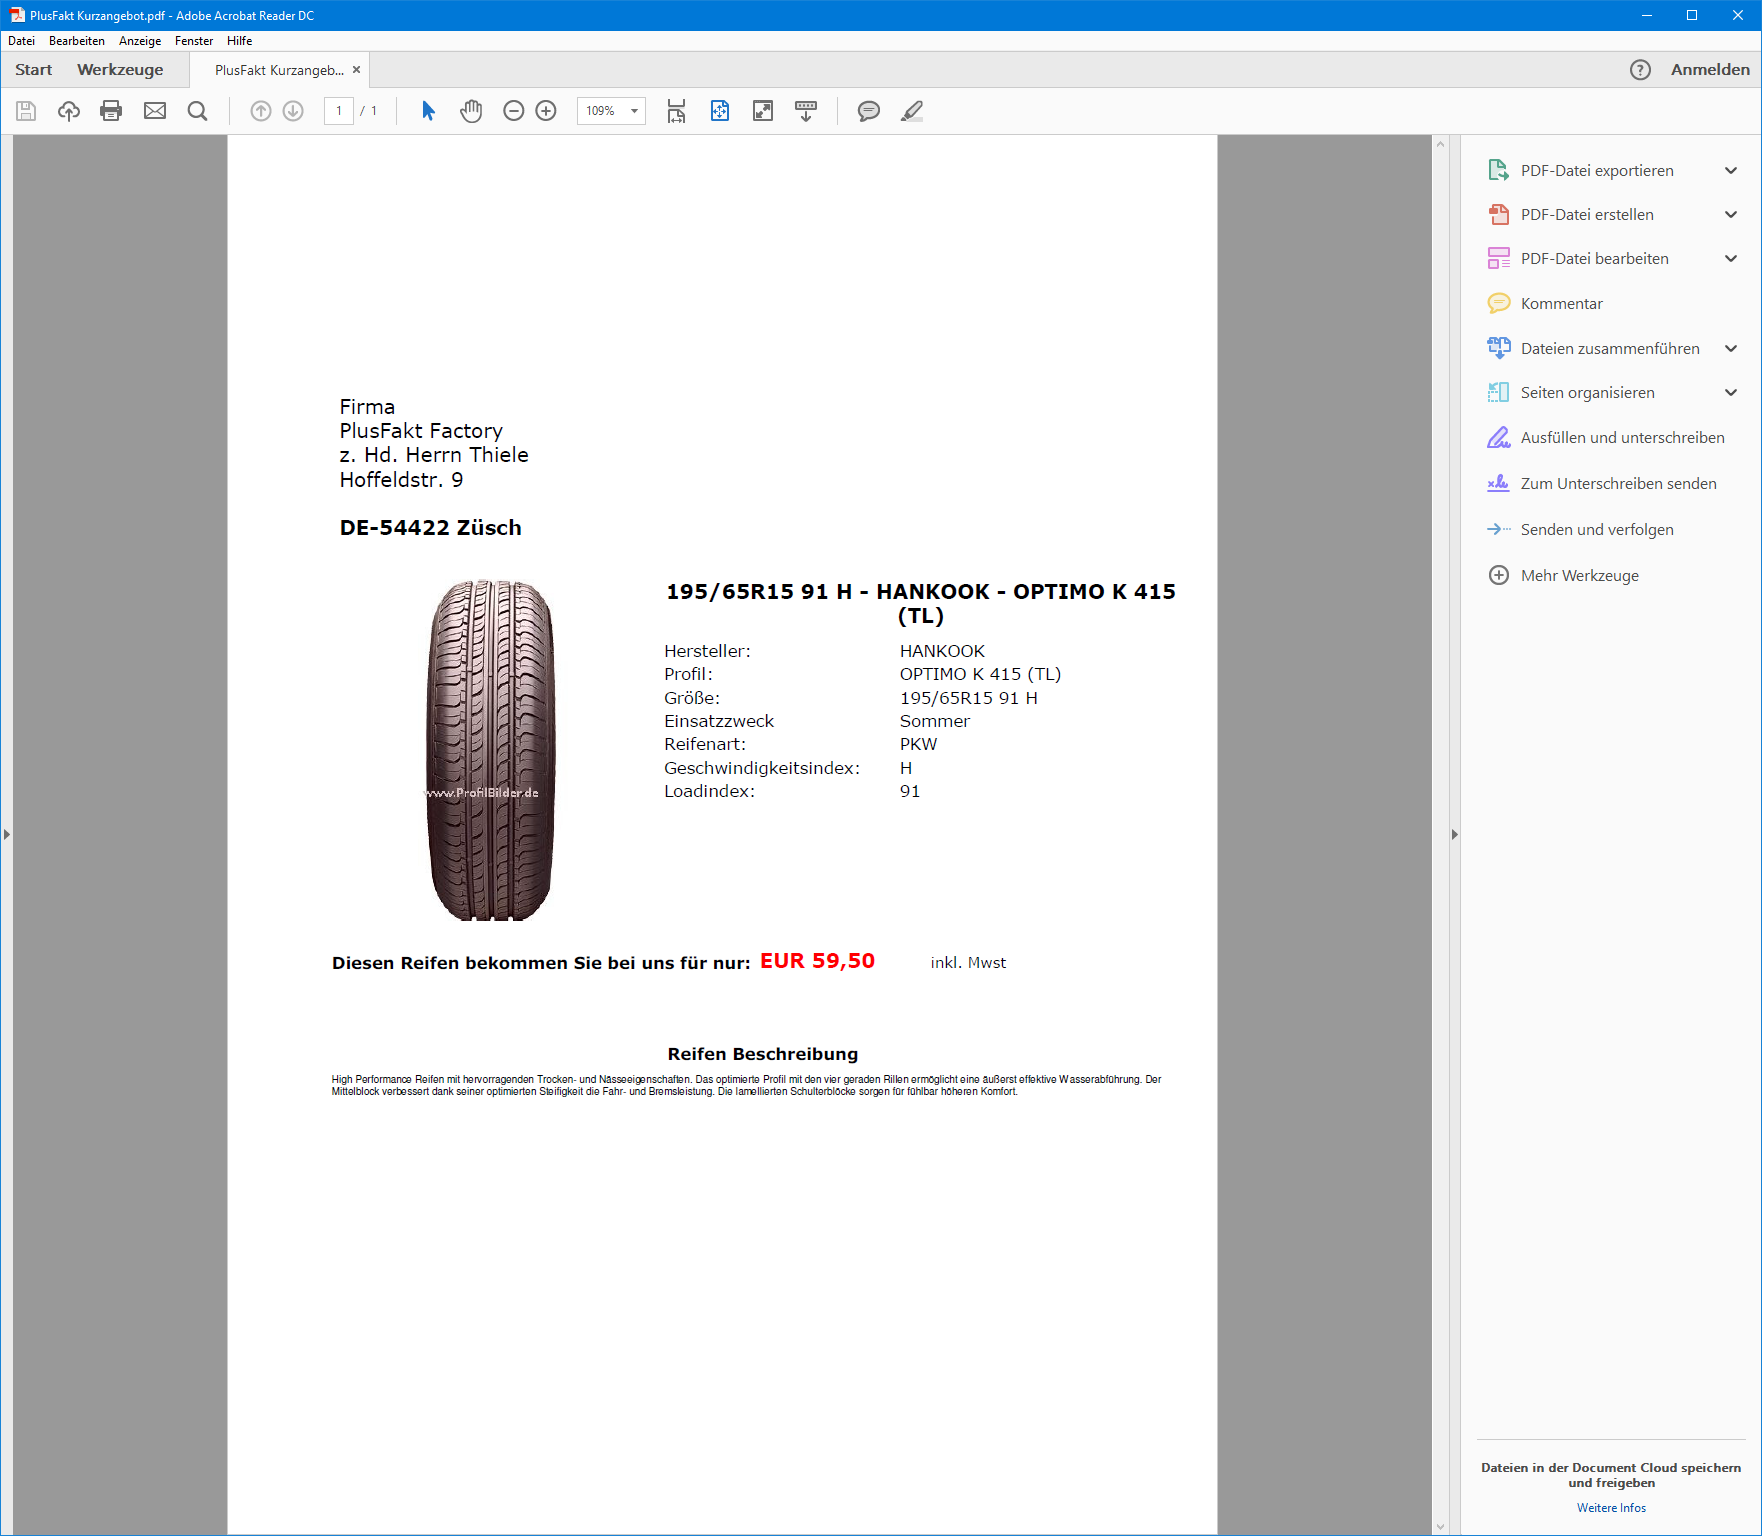Image resolution: width=1762 pixels, height=1536 pixels.
Task: Expand the PDF-Datei exportieren chevron
Action: (x=1731, y=171)
